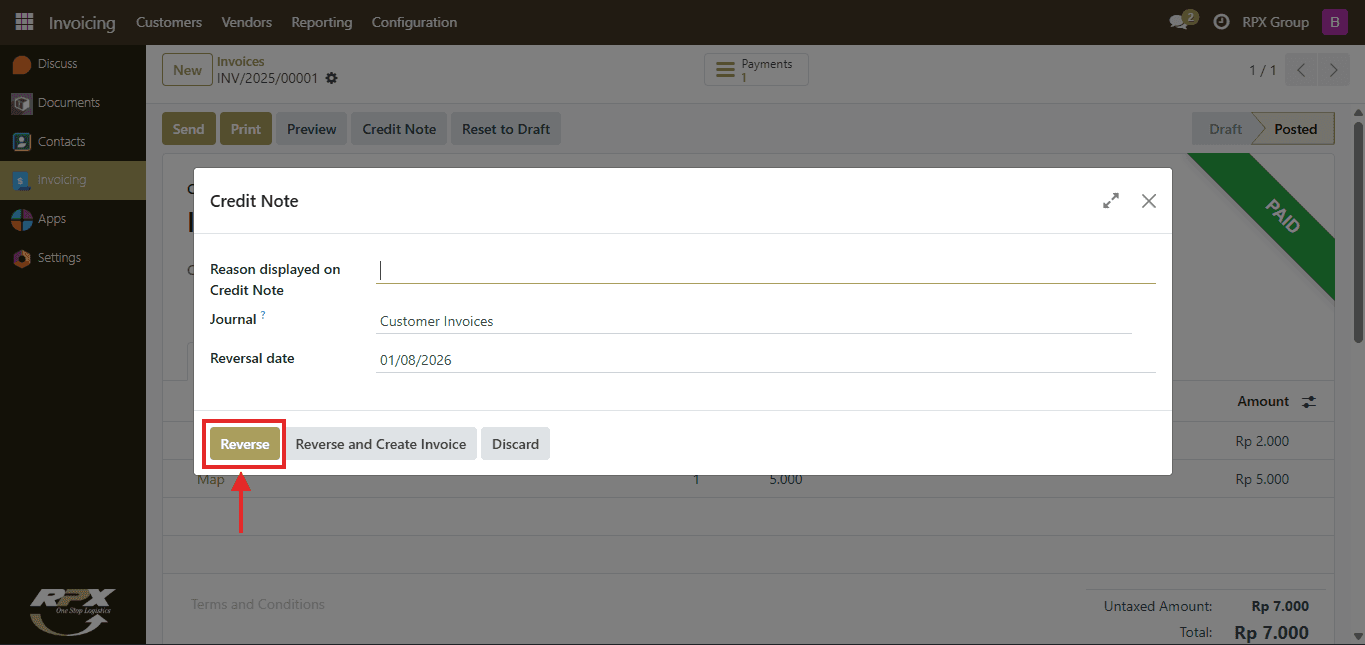
Task: Click the Amount column header
Action: [1263, 401]
